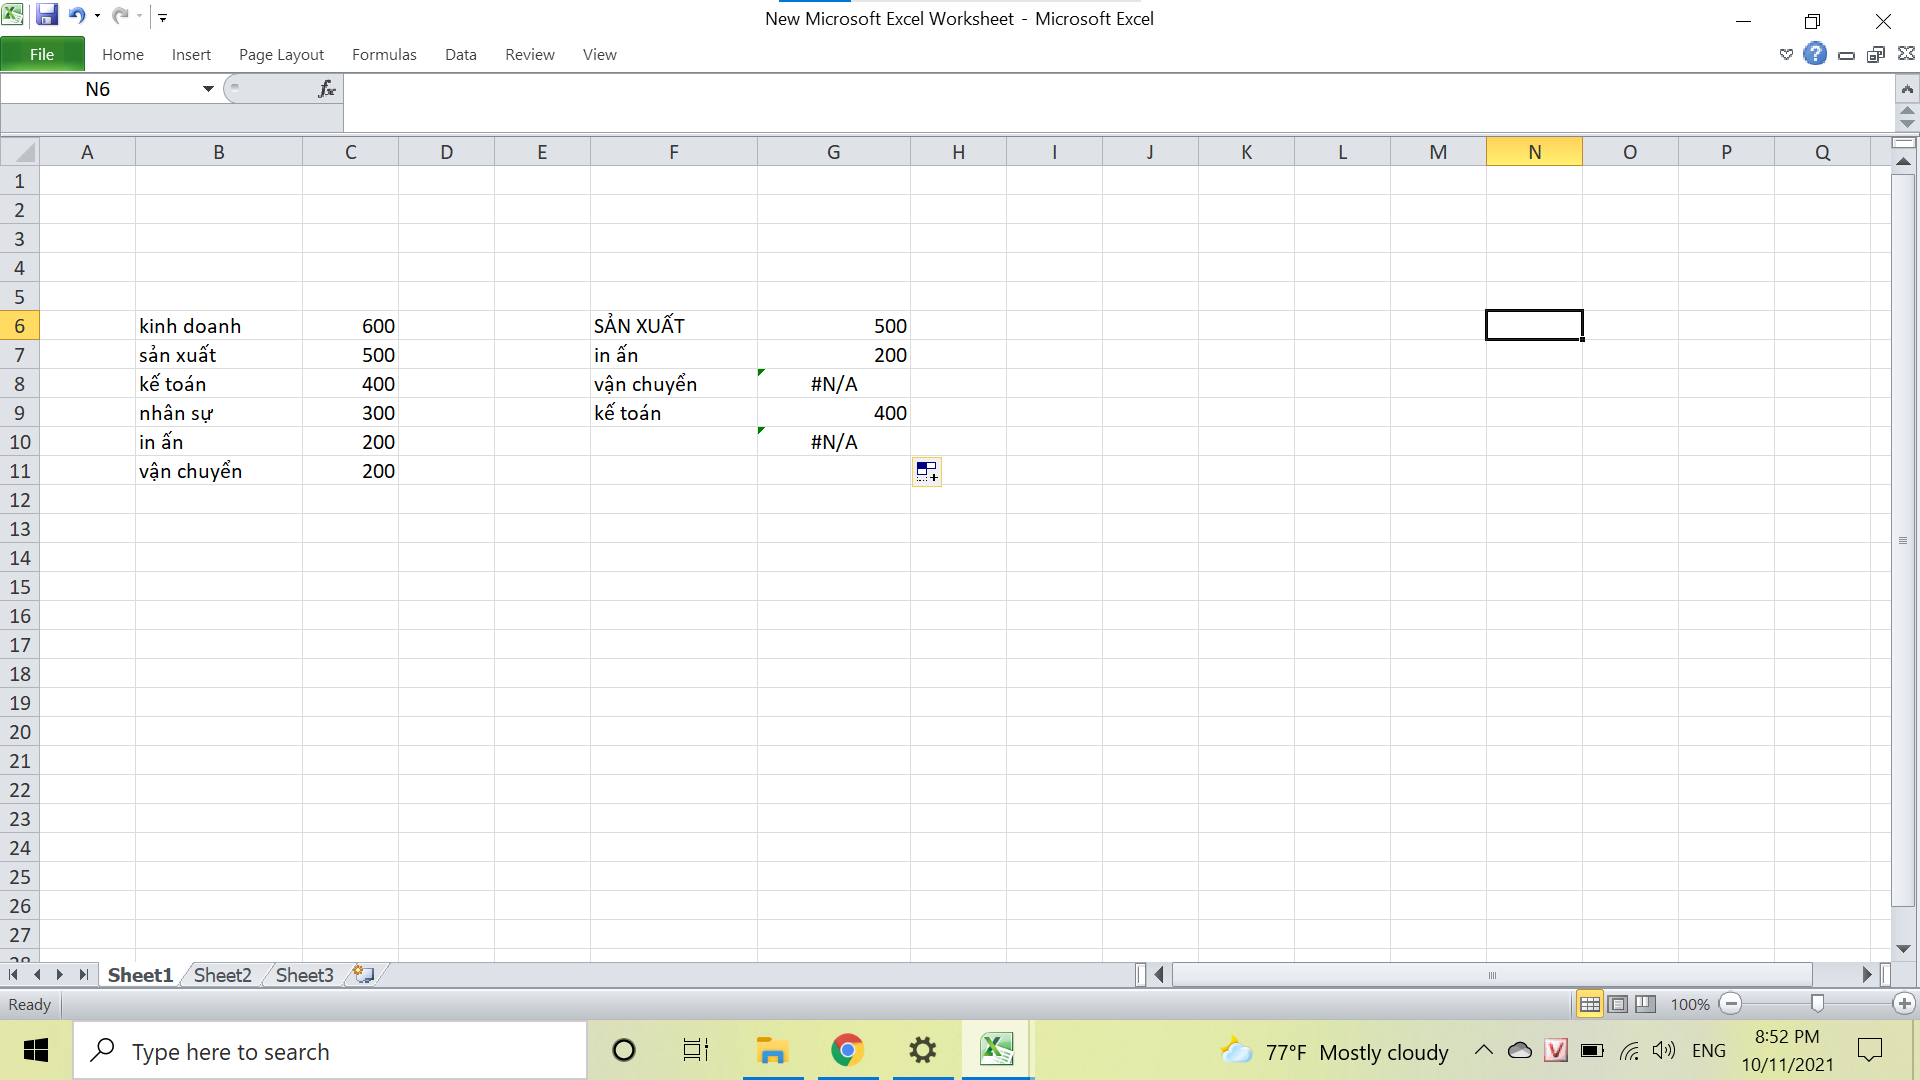Switch to Sheet2 tab
The image size is (1920, 1080).
222,975
